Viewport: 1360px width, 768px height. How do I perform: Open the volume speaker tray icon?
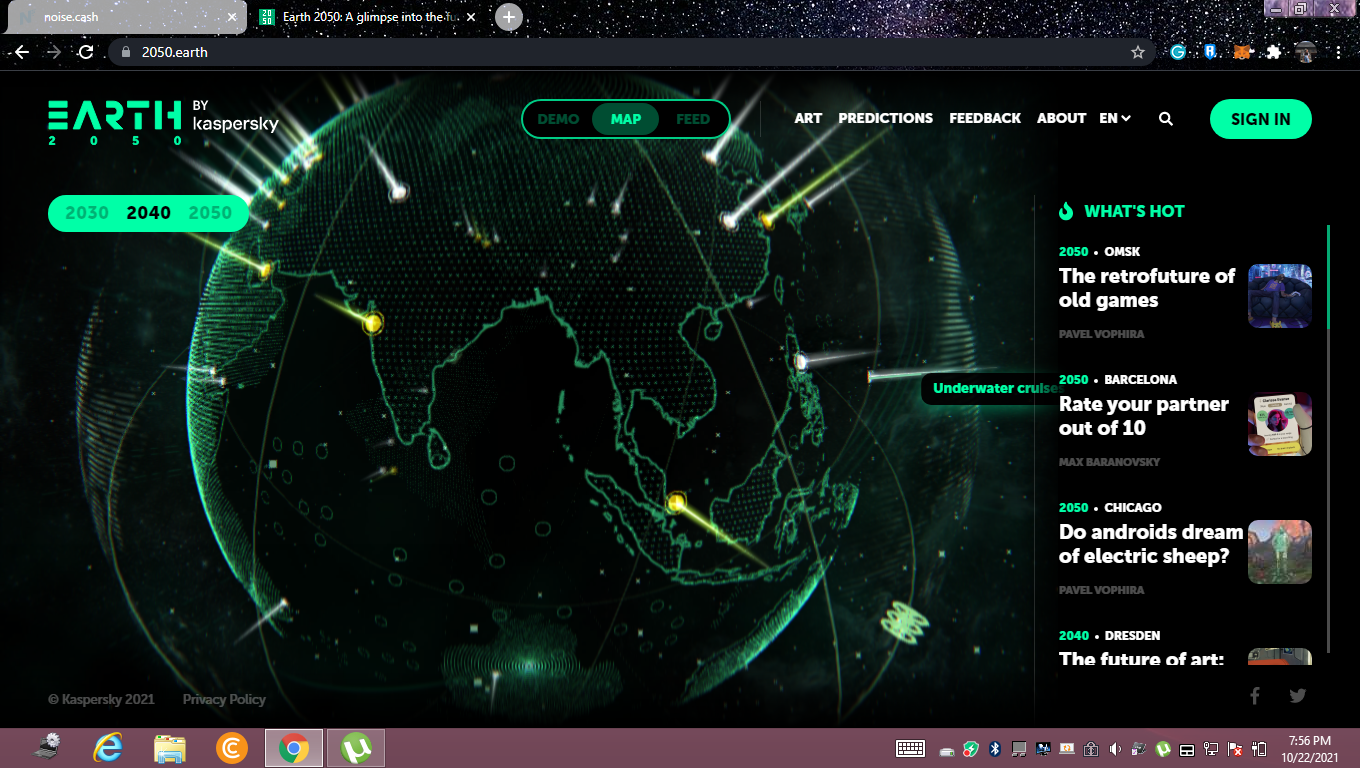point(1115,748)
